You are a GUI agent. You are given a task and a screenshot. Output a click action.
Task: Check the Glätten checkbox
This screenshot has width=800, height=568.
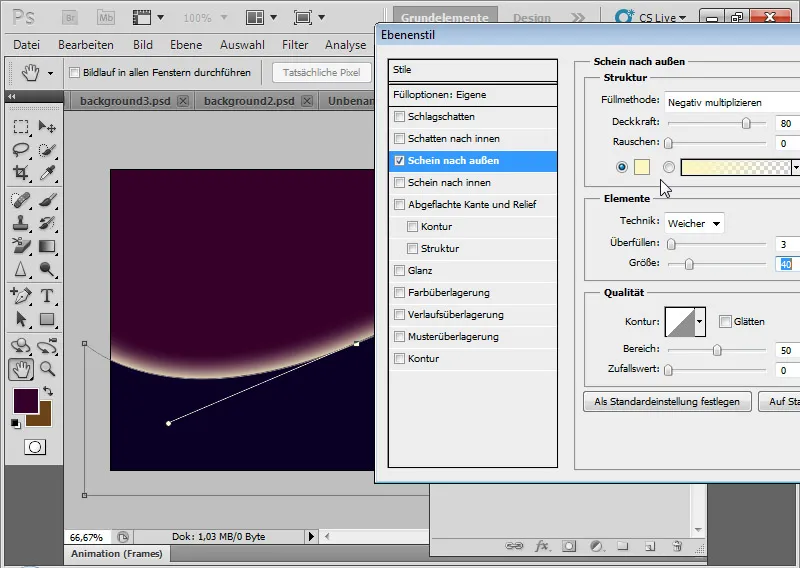pos(724,322)
